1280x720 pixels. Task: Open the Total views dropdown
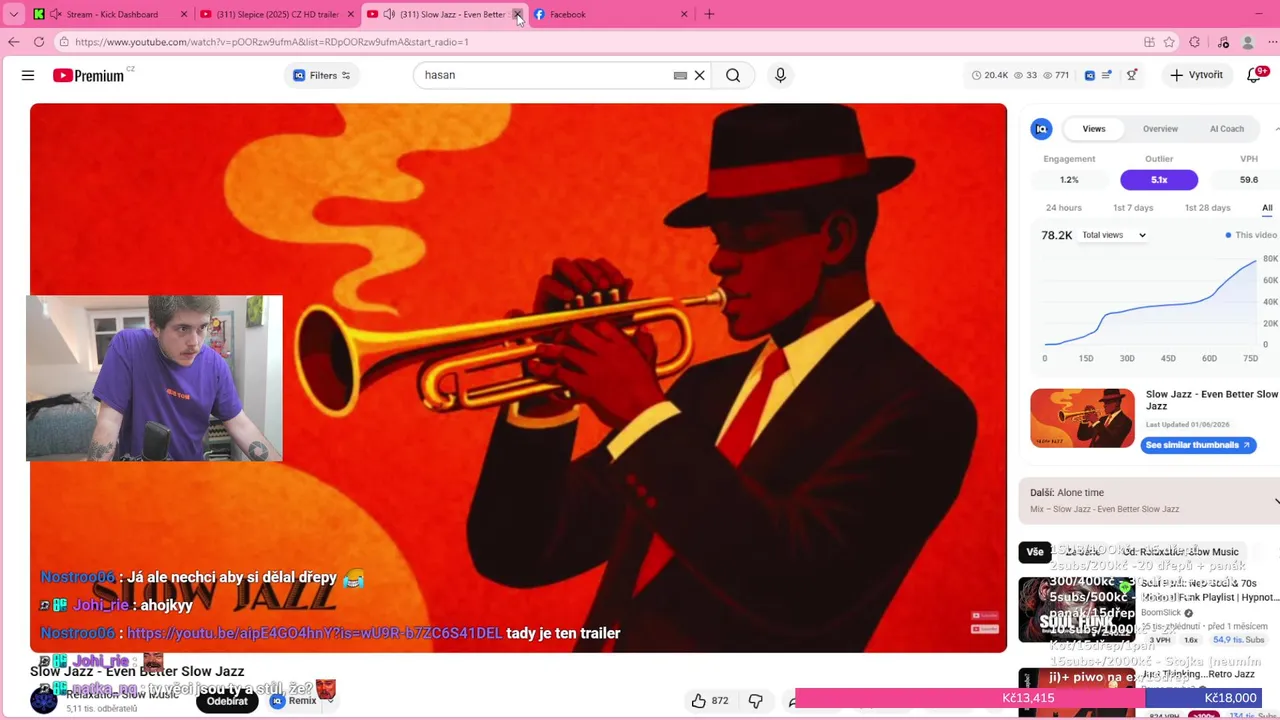click(x=1114, y=235)
